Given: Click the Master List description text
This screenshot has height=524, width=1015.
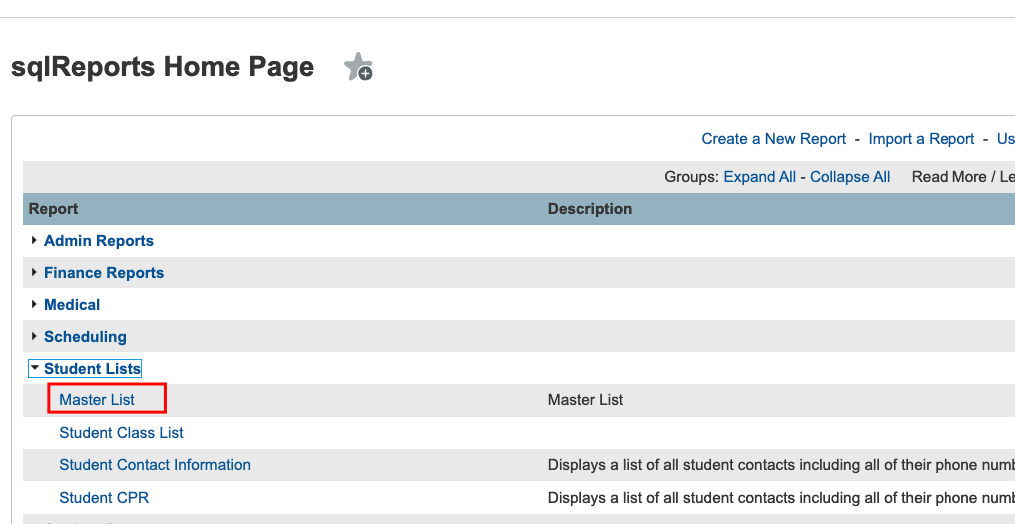Looking at the screenshot, I should tap(585, 400).
